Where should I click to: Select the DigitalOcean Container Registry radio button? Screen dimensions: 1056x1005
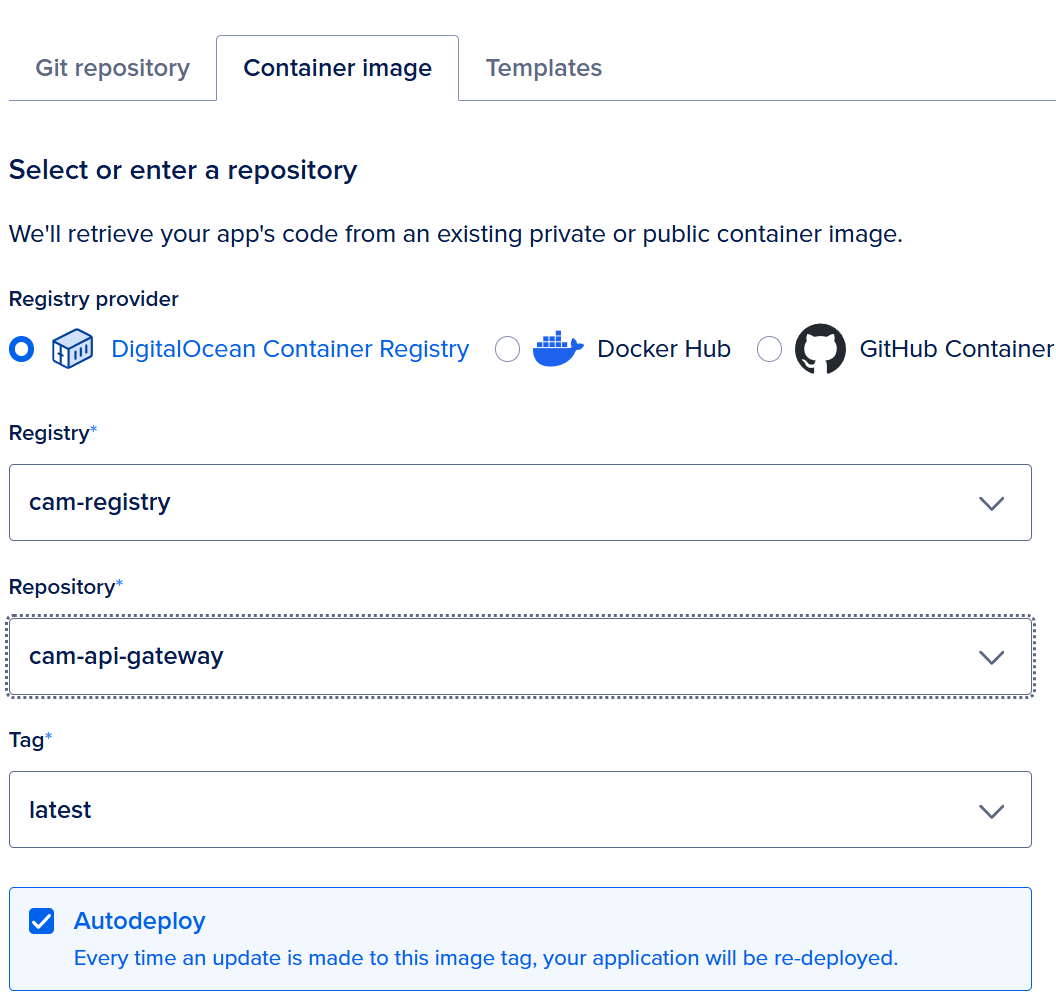click(x=21, y=349)
